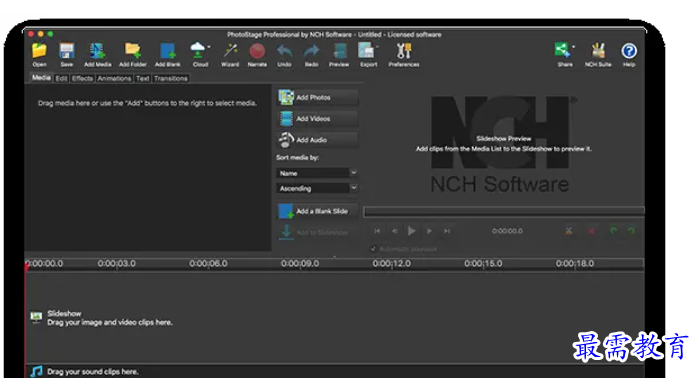Click the Add Media toolbar icon
The width and height of the screenshot is (697, 378).
(x=97, y=54)
